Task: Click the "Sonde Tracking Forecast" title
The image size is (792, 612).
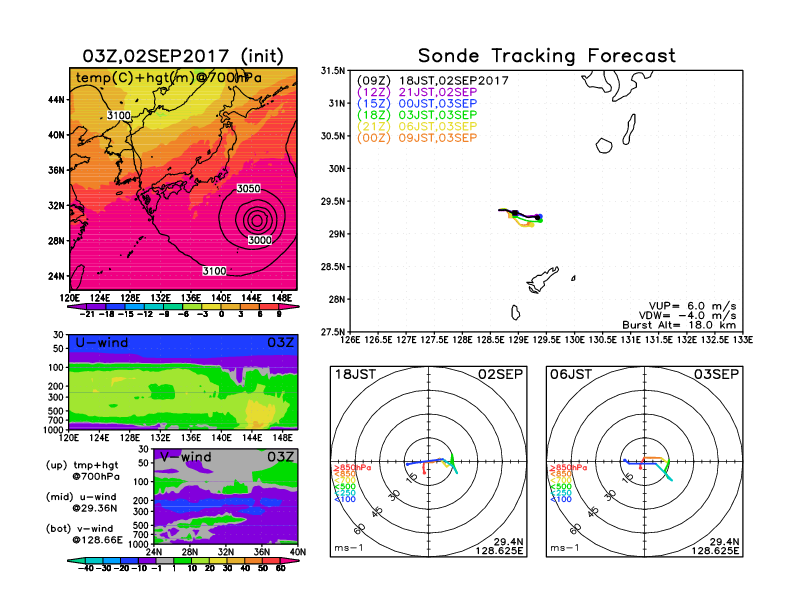Action: coord(547,56)
